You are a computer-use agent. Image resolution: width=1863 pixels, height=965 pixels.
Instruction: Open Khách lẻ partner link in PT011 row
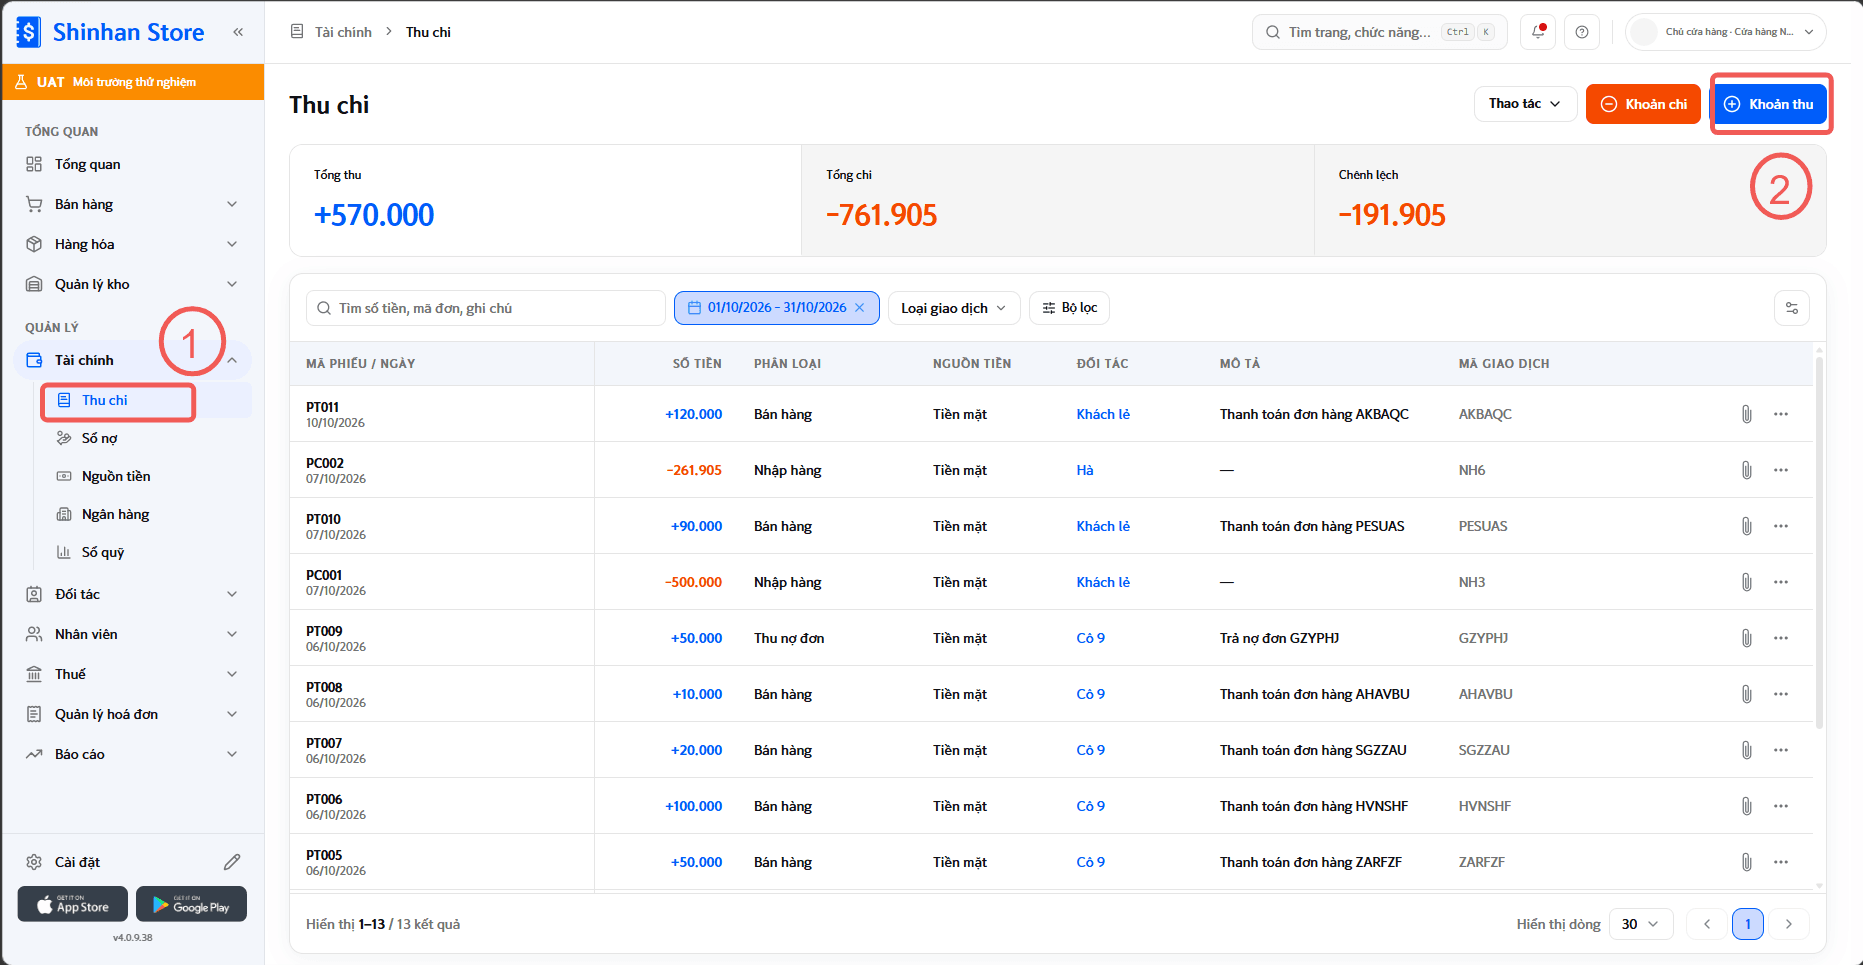pos(1103,414)
